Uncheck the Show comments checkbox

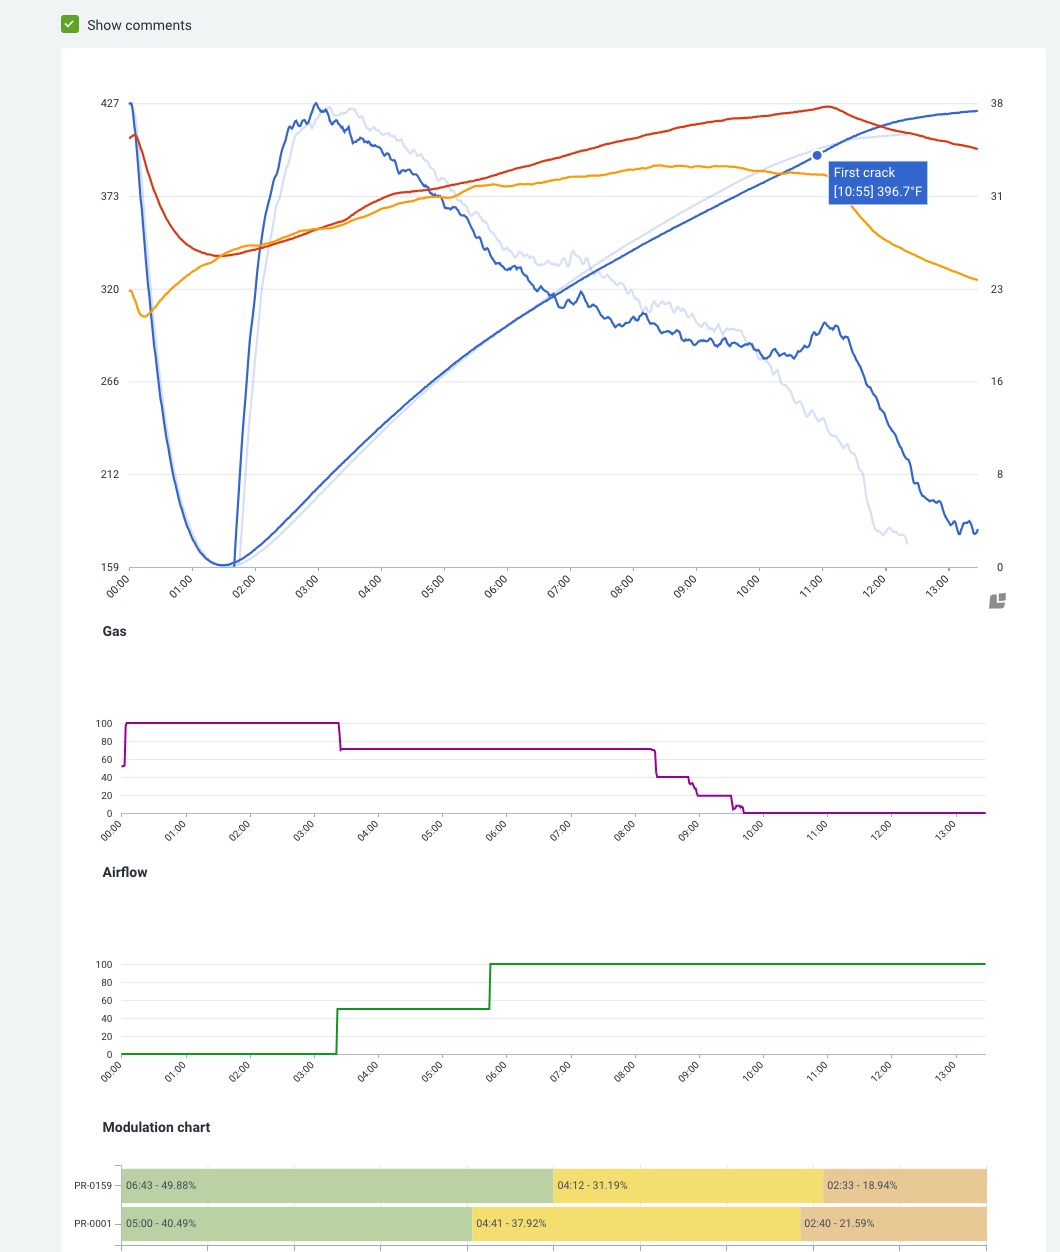coord(70,25)
